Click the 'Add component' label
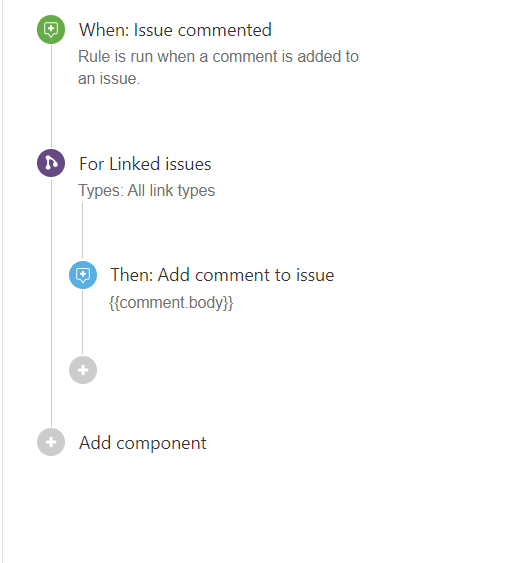The height and width of the screenshot is (563, 523). (x=143, y=443)
